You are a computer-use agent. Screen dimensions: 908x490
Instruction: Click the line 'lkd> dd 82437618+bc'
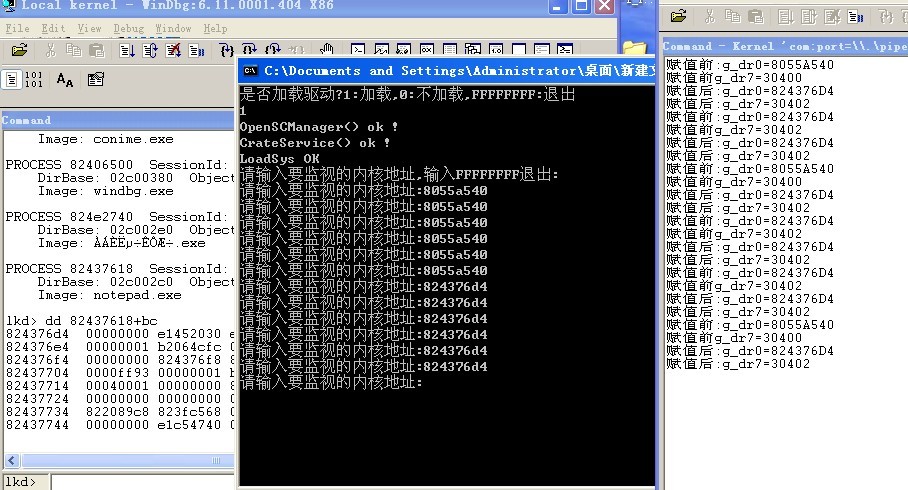tap(82, 321)
